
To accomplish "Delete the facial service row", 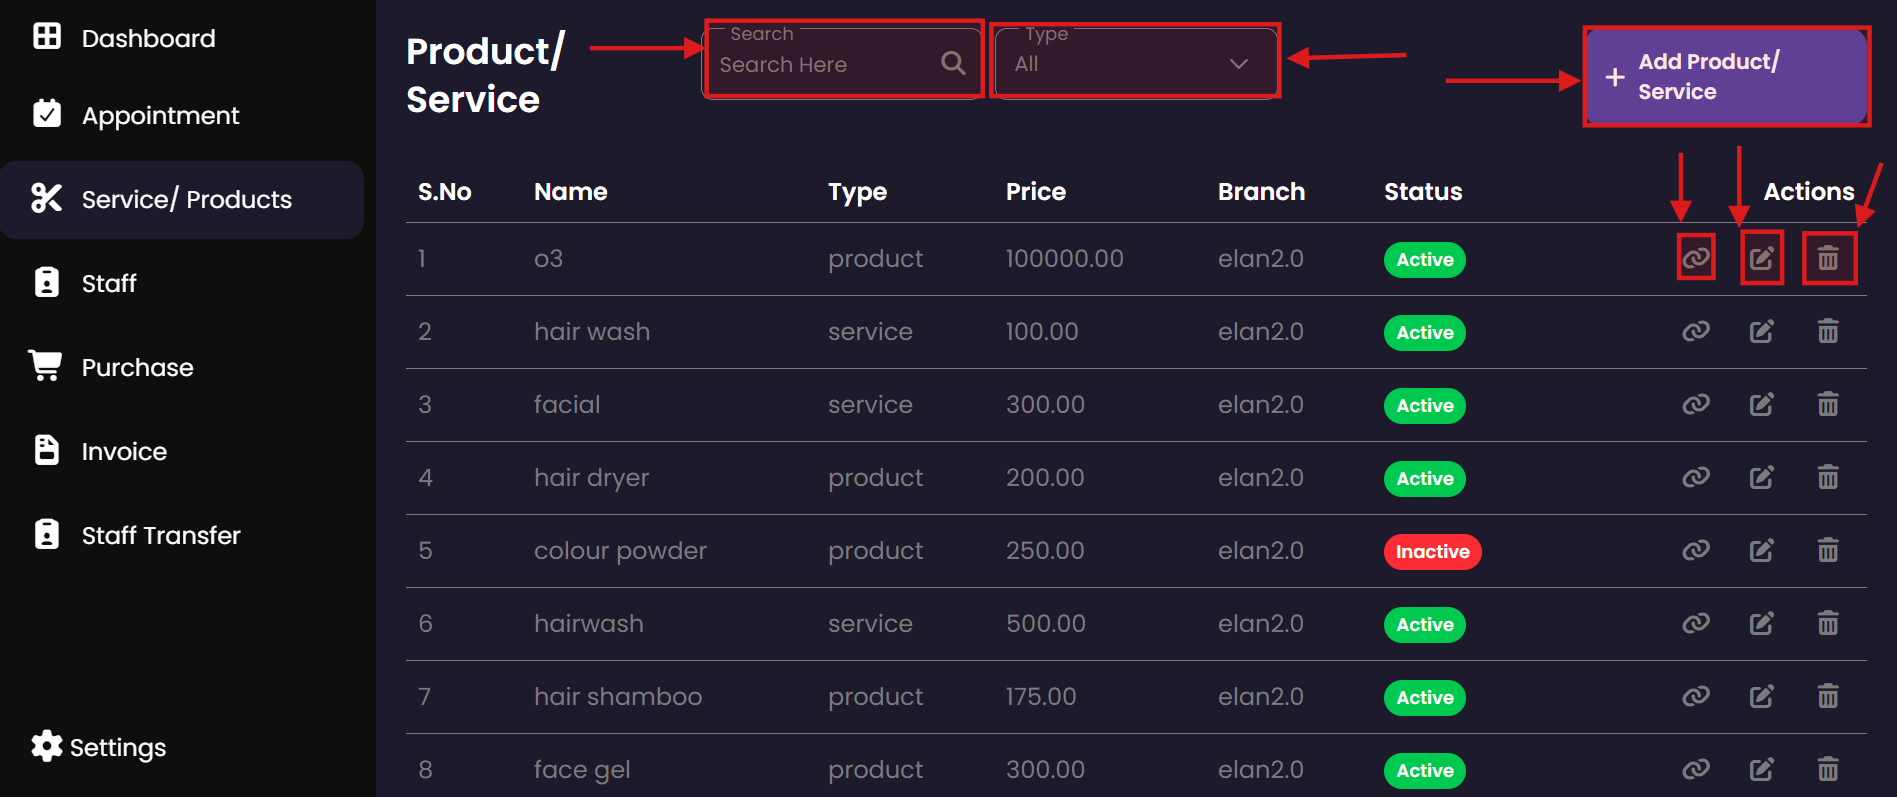I will (x=1827, y=404).
